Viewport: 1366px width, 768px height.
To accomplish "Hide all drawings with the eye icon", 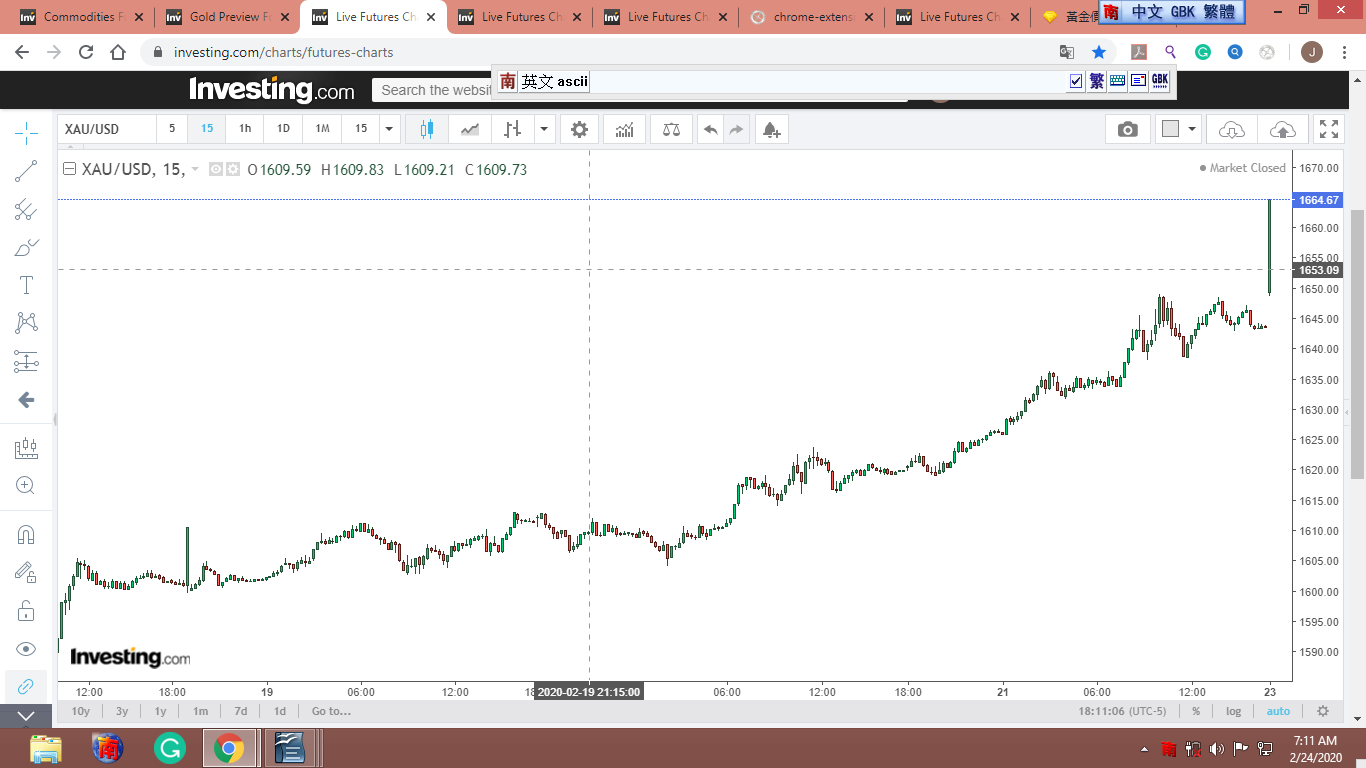I will point(26,648).
